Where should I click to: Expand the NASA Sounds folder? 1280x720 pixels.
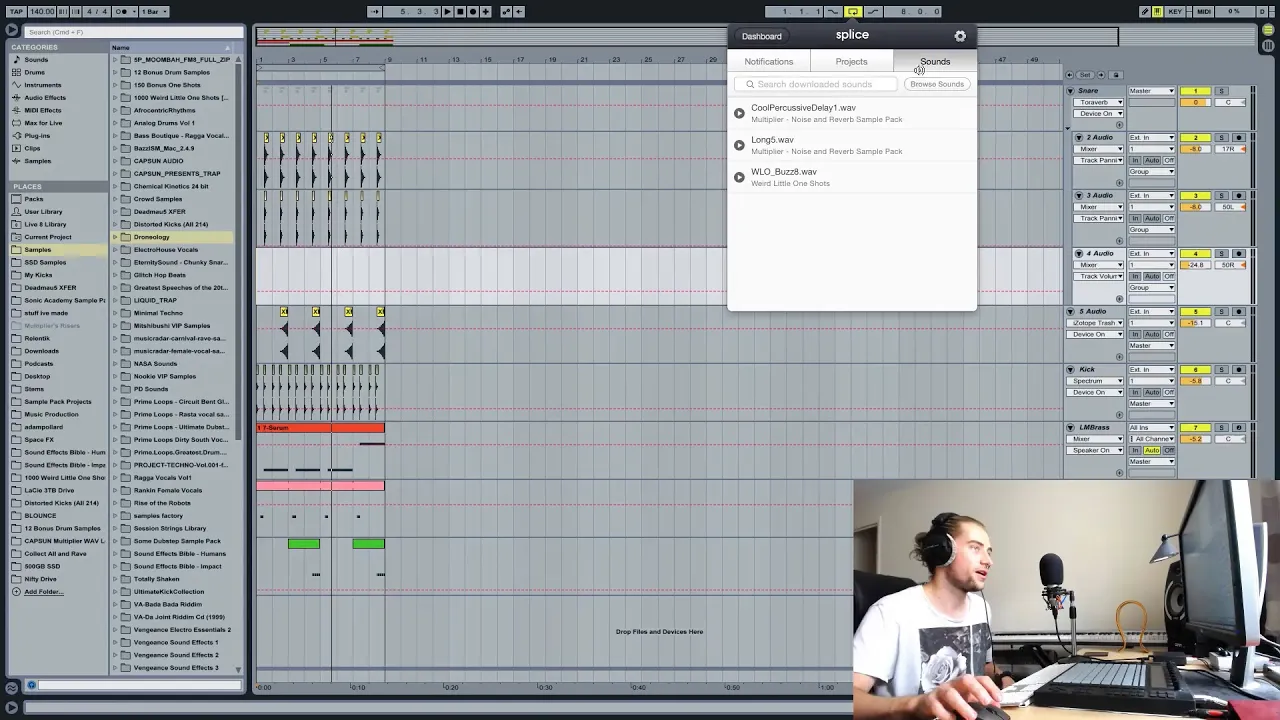click(115, 364)
